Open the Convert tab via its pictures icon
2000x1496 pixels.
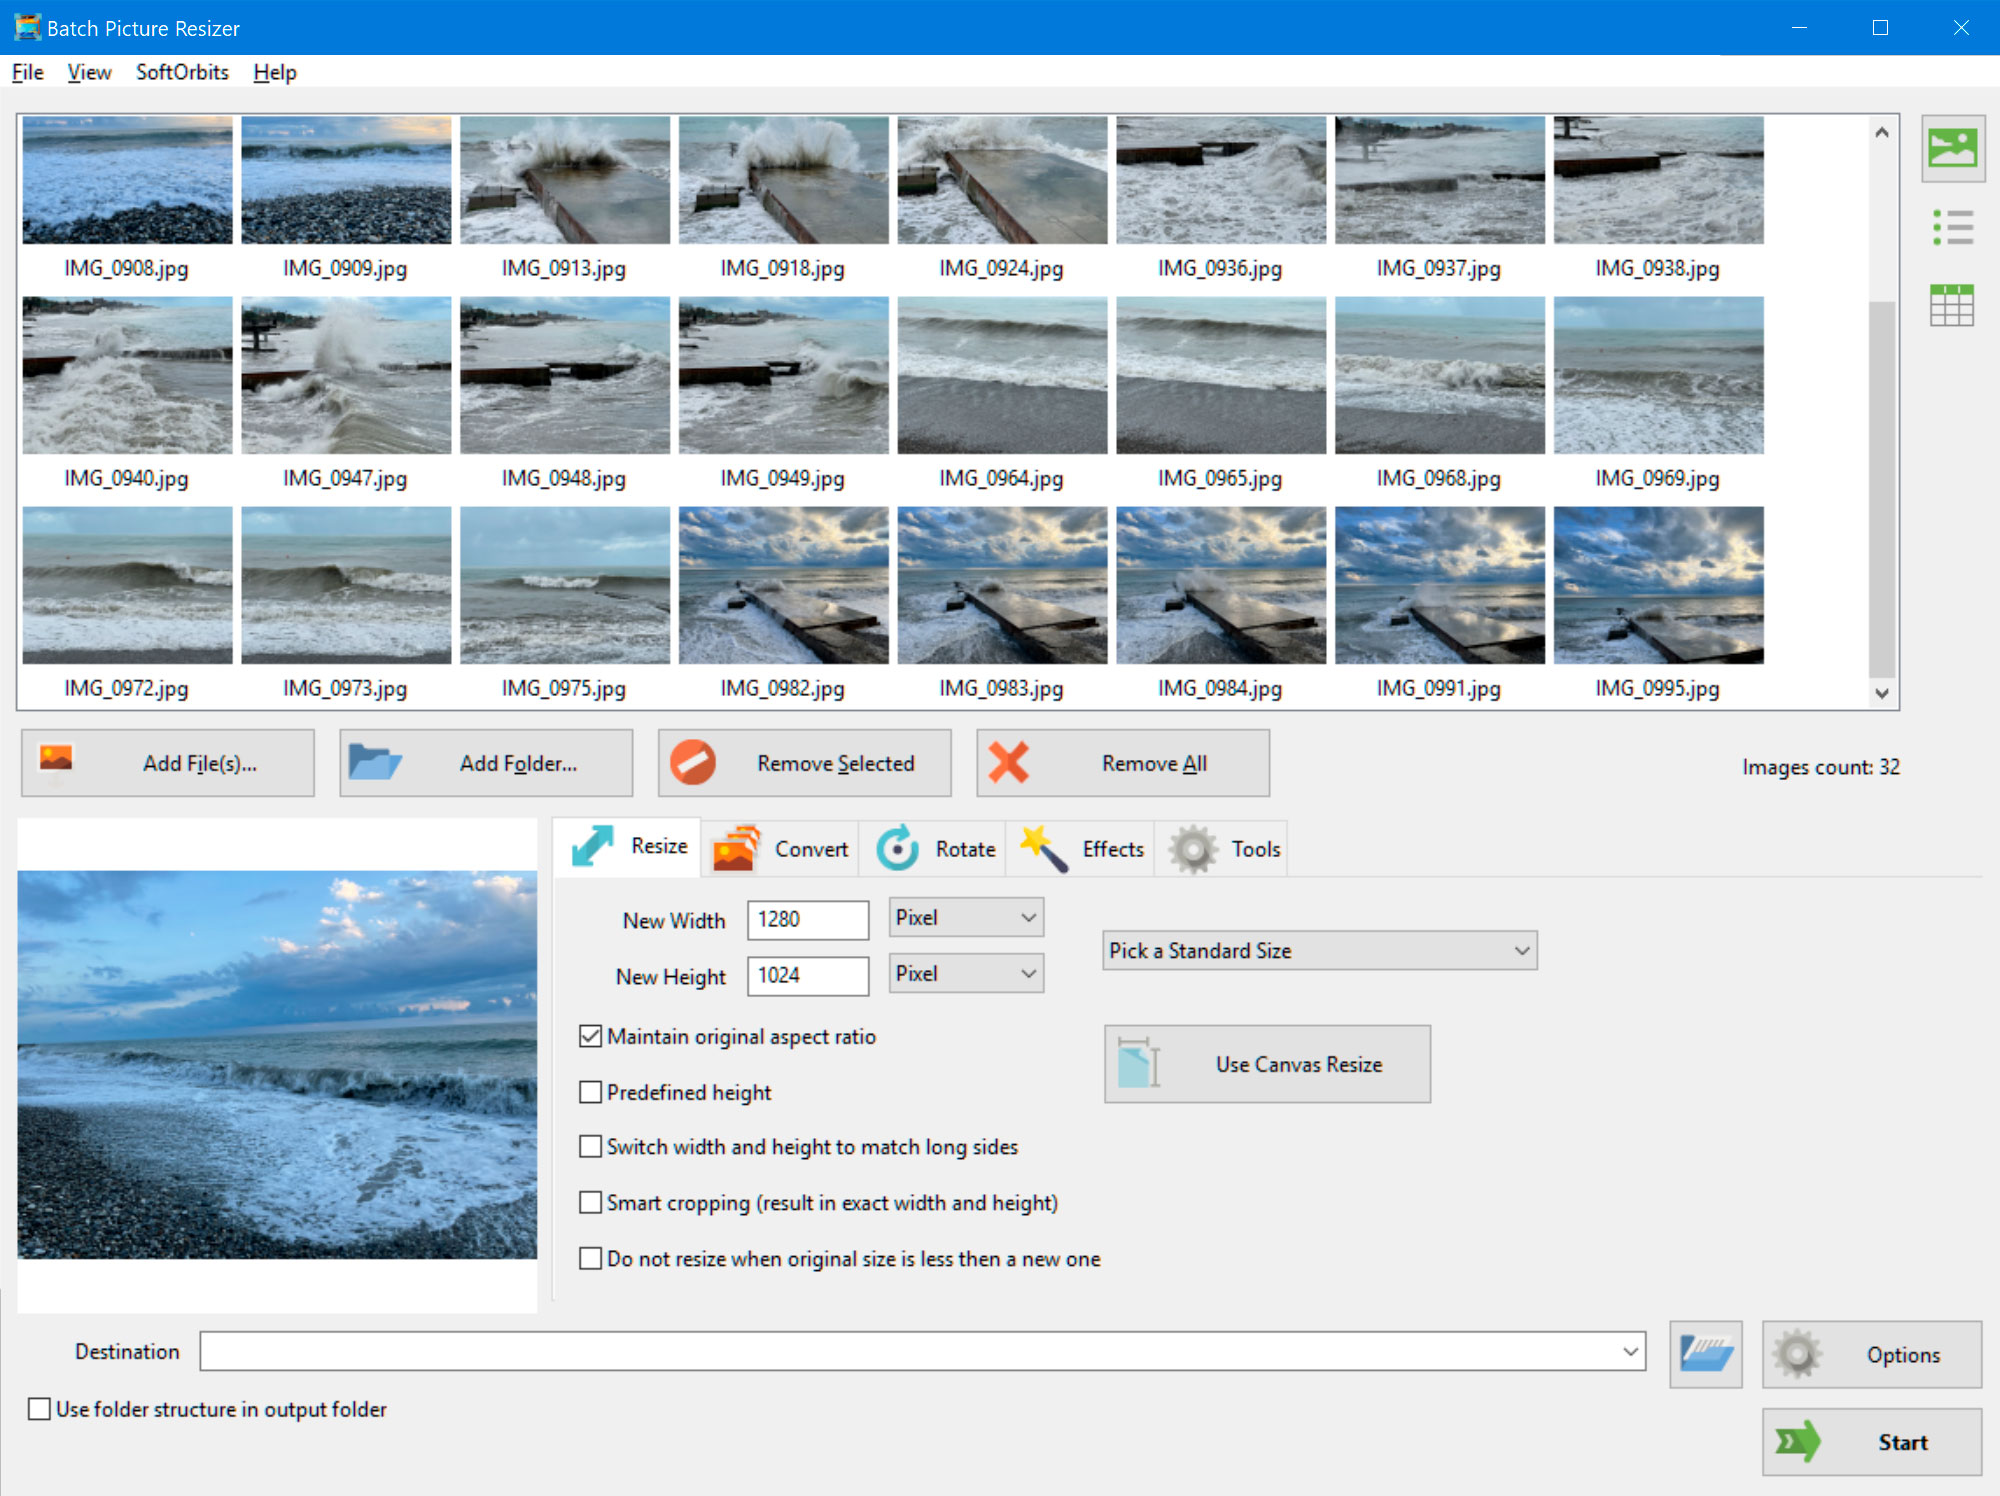tap(735, 848)
